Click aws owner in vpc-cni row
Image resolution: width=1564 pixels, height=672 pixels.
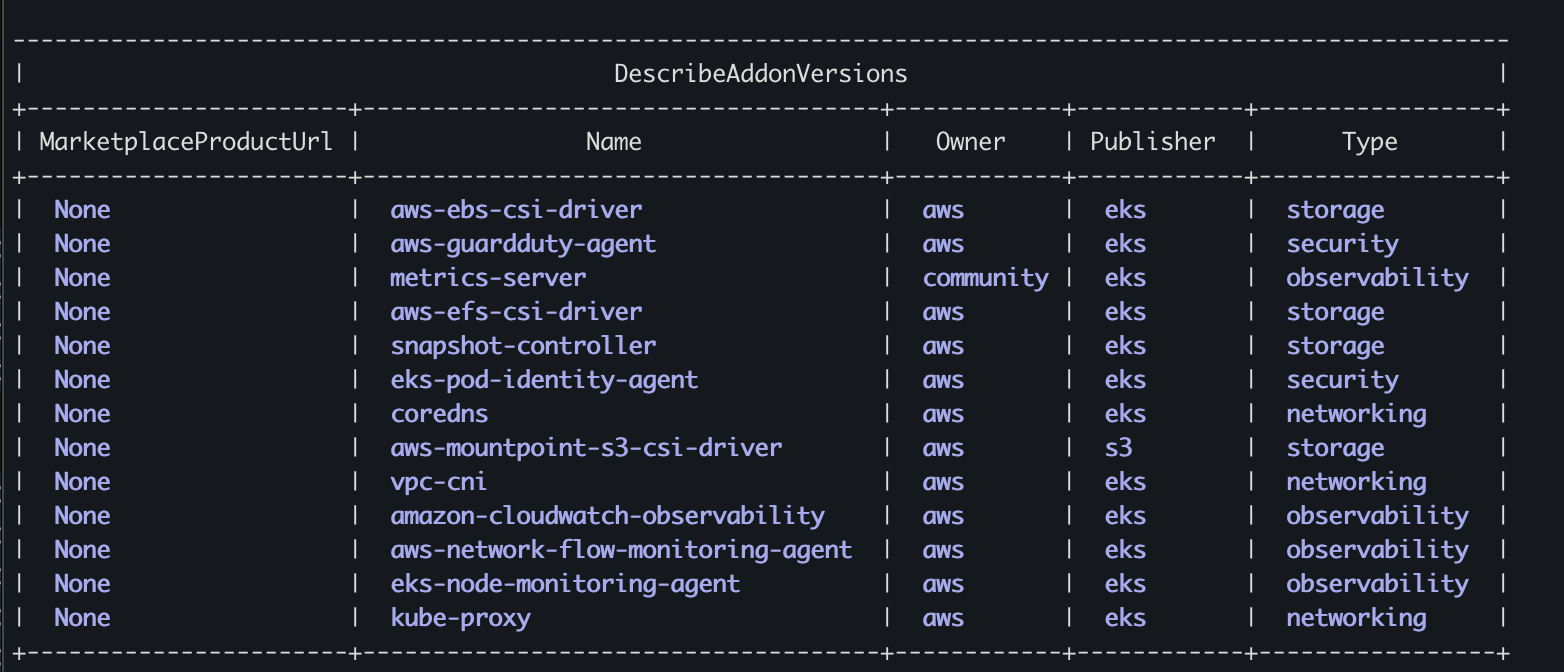[x=943, y=482]
